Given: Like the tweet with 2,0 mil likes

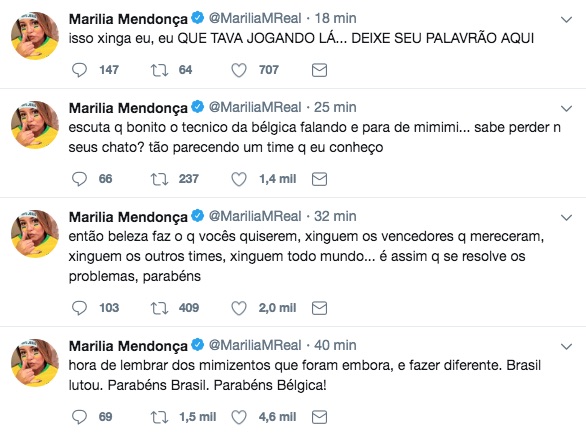Looking at the screenshot, I should coord(239,308).
